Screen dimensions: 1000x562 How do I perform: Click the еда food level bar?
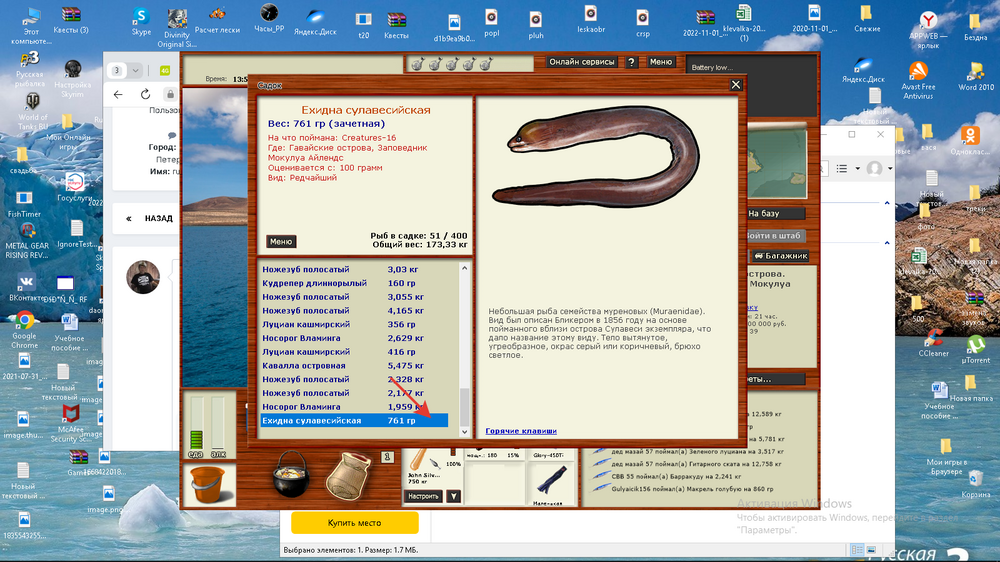coord(196,423)
